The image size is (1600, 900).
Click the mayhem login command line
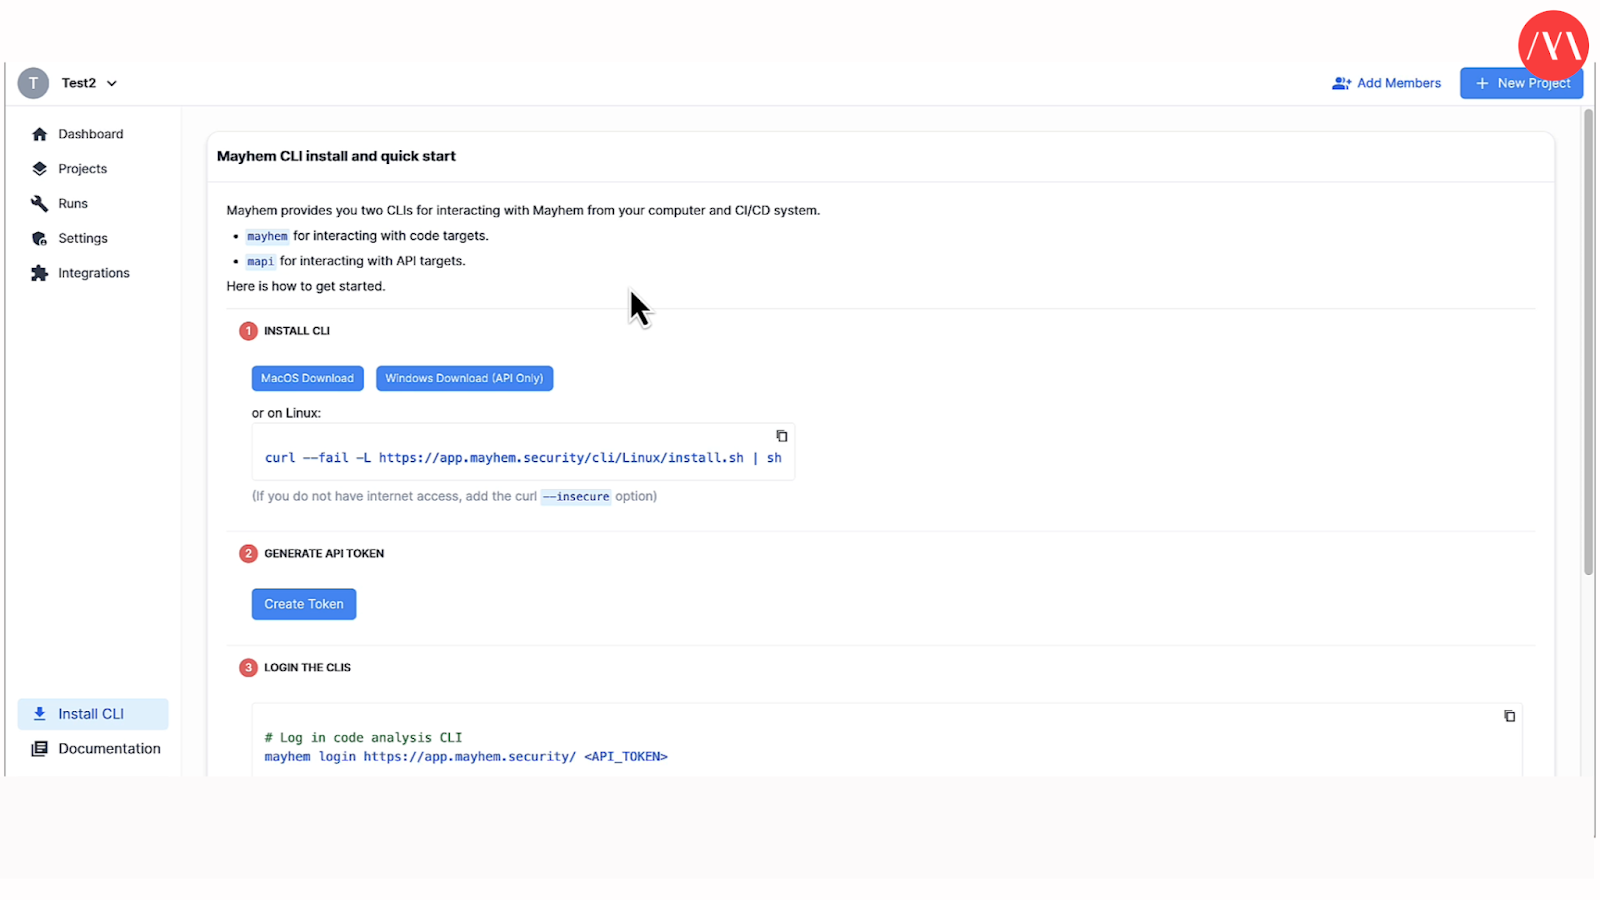point(466,757)
